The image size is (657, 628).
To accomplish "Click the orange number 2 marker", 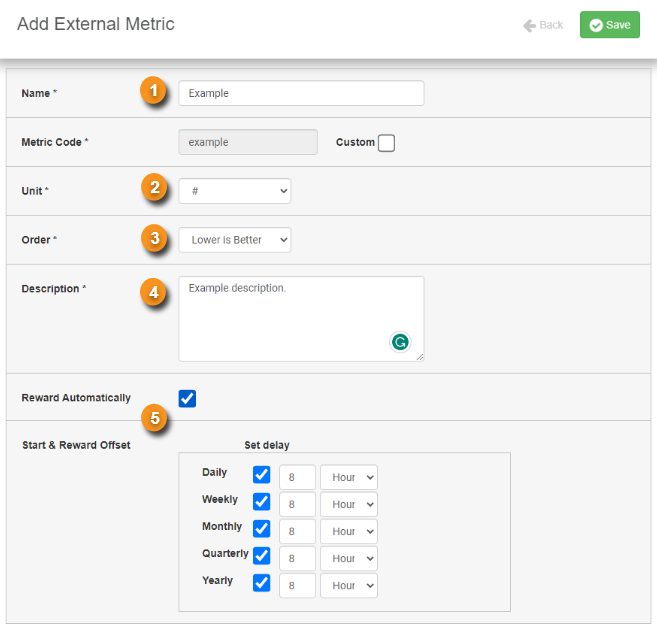I will (x=154, y=187).
